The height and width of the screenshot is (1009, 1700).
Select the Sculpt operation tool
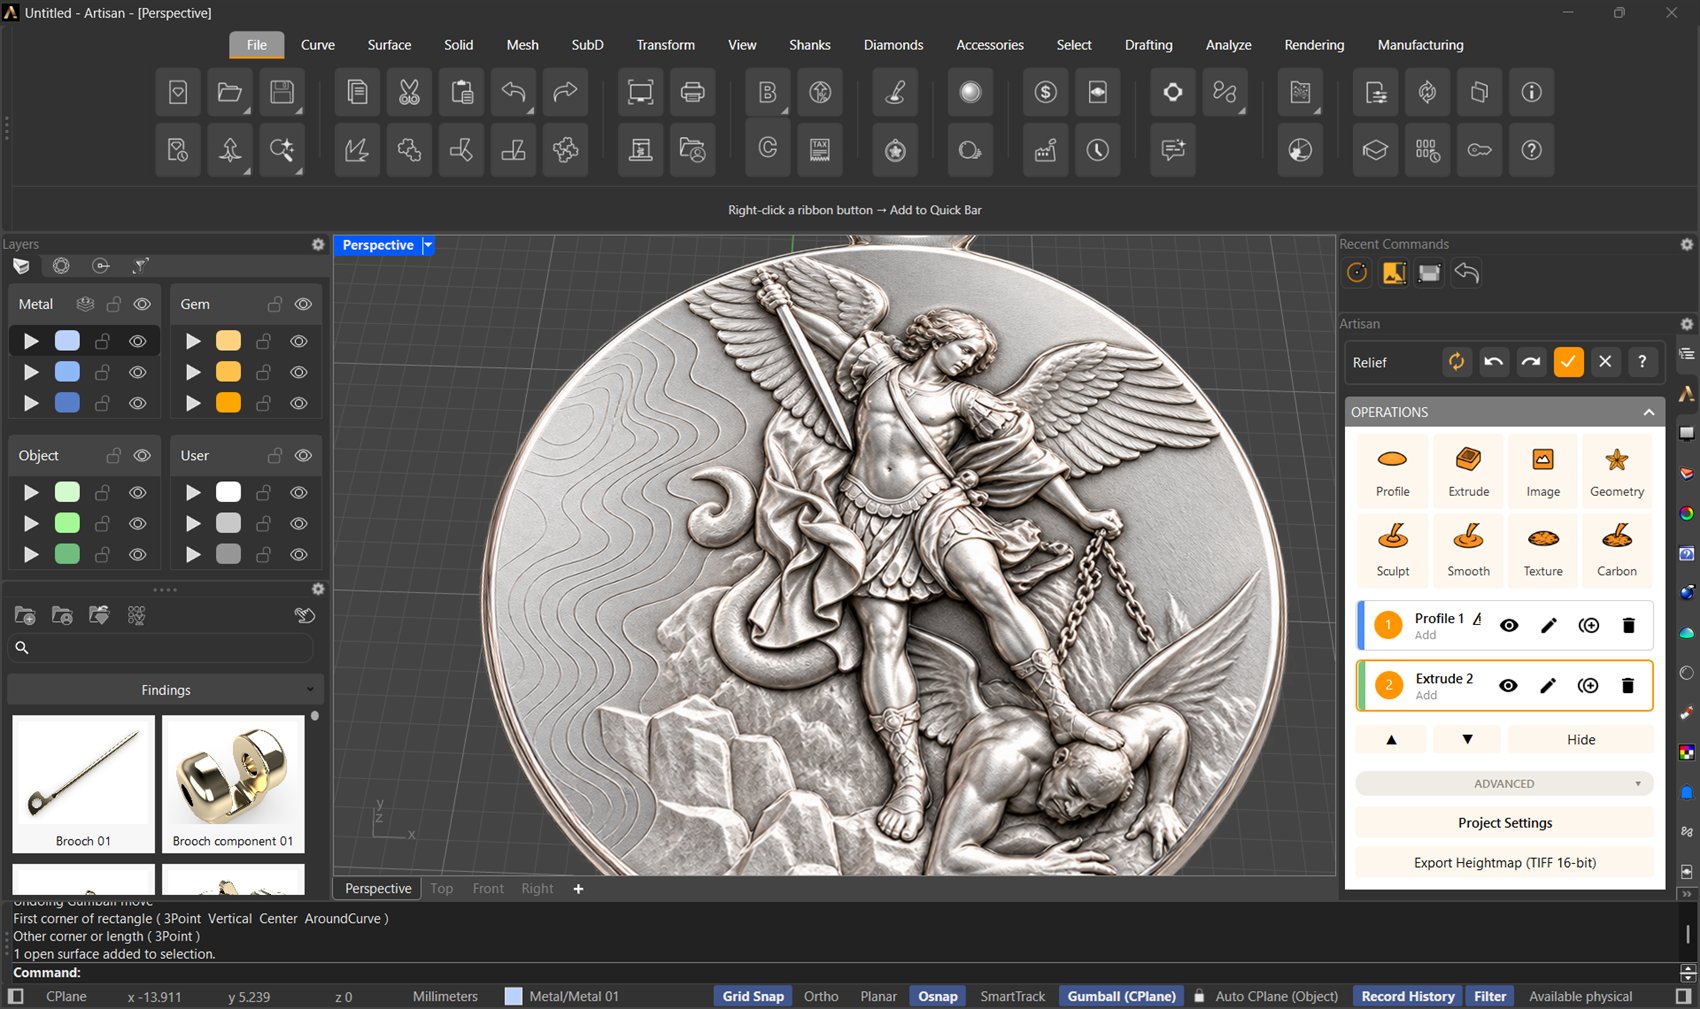[x=1392, y=550]
